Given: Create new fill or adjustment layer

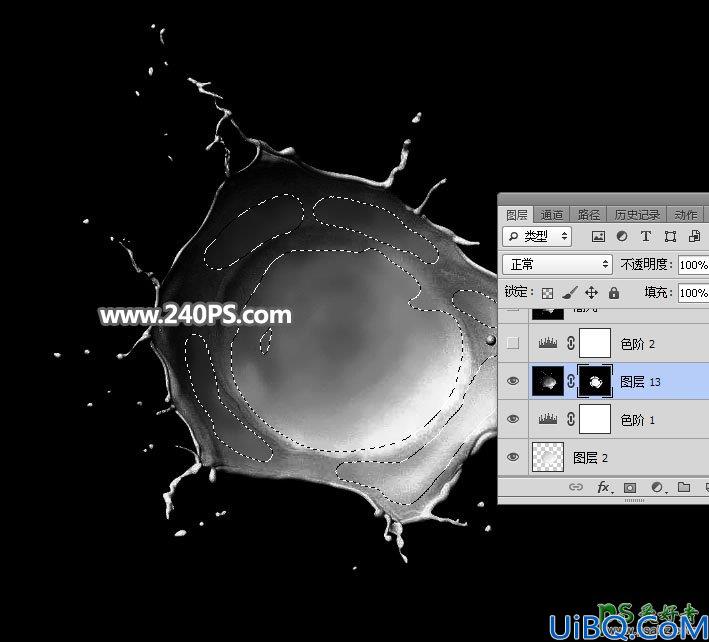Looking at the screenshot, I should pyautogui.click(x=657, y=487).
